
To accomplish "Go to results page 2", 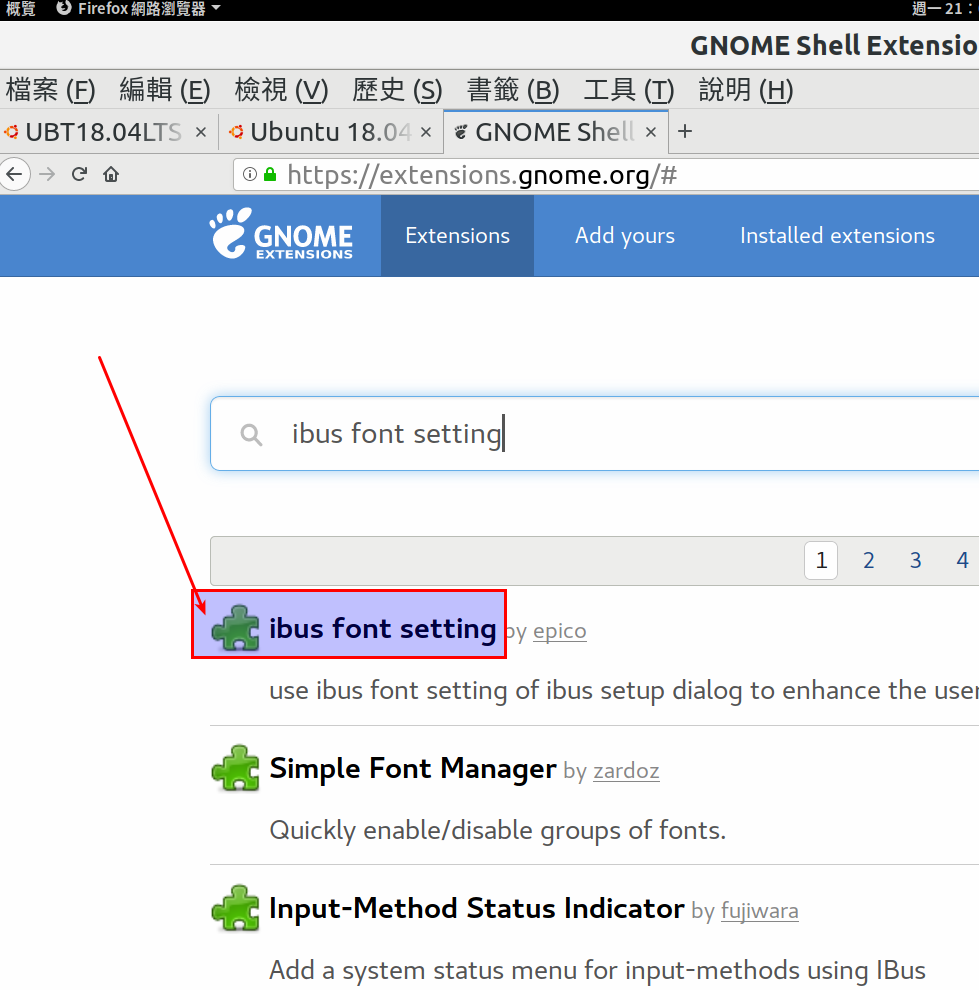I will point(869,560).
